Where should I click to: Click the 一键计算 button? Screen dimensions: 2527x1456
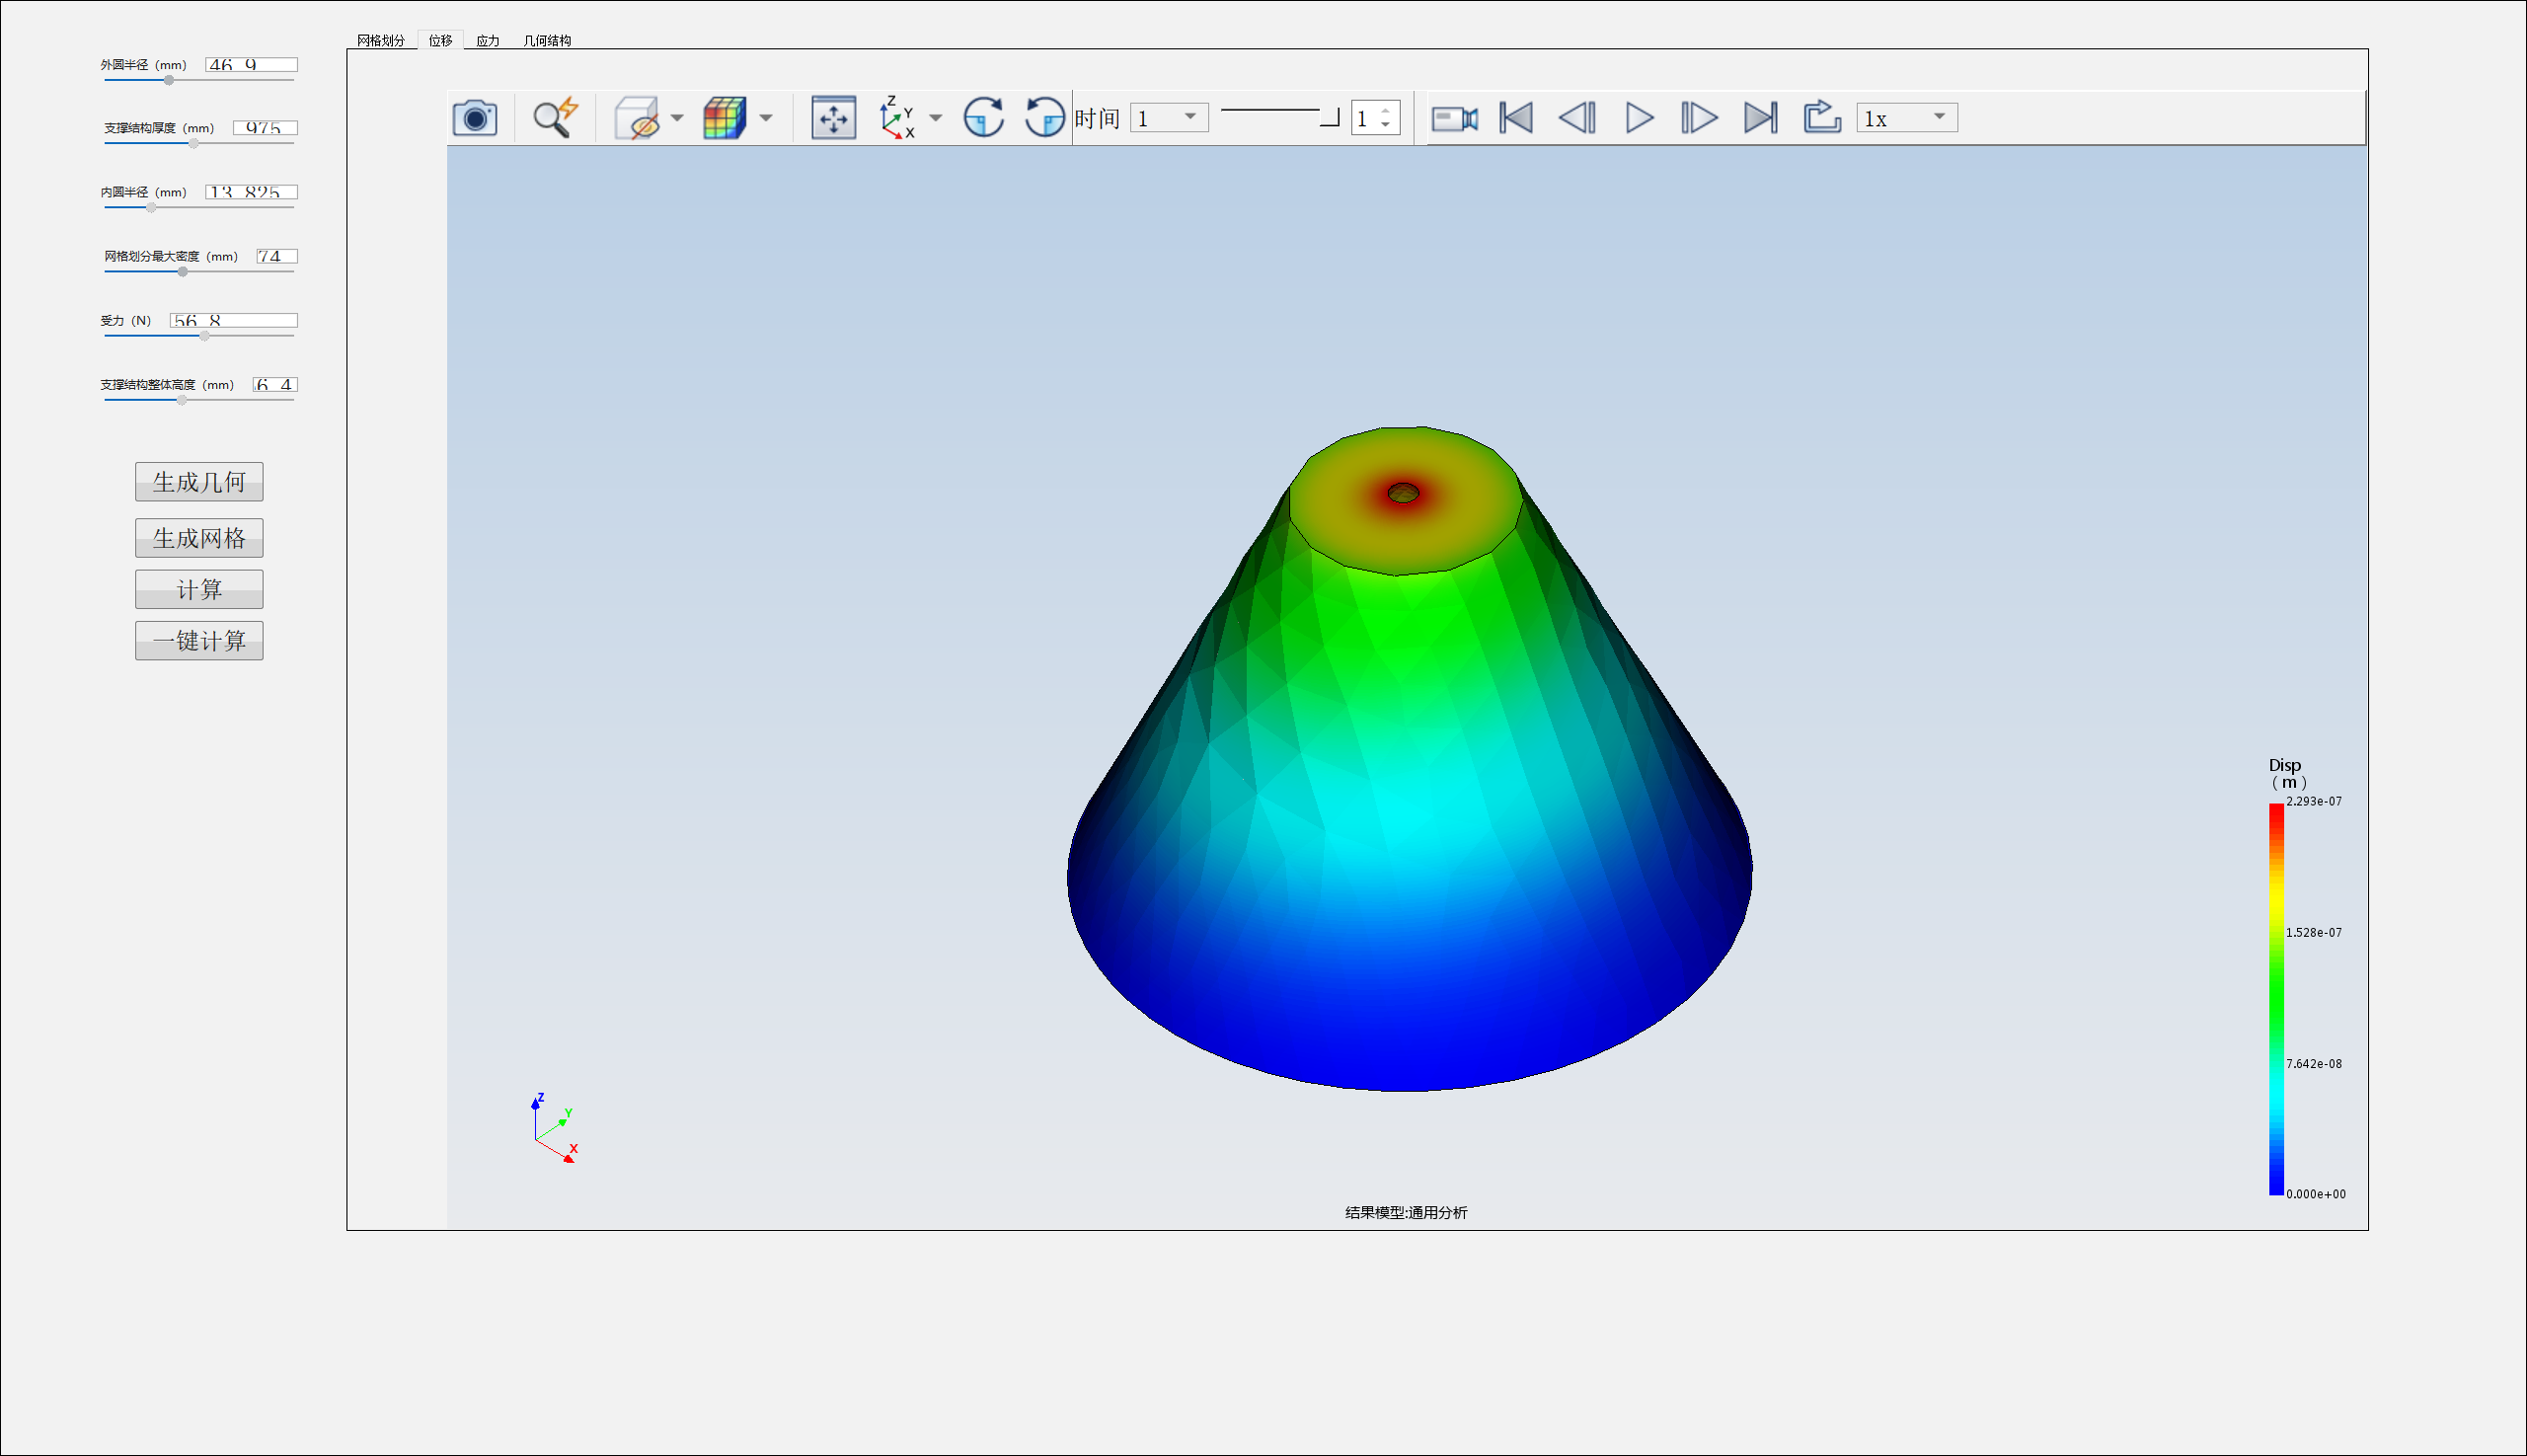199,641
